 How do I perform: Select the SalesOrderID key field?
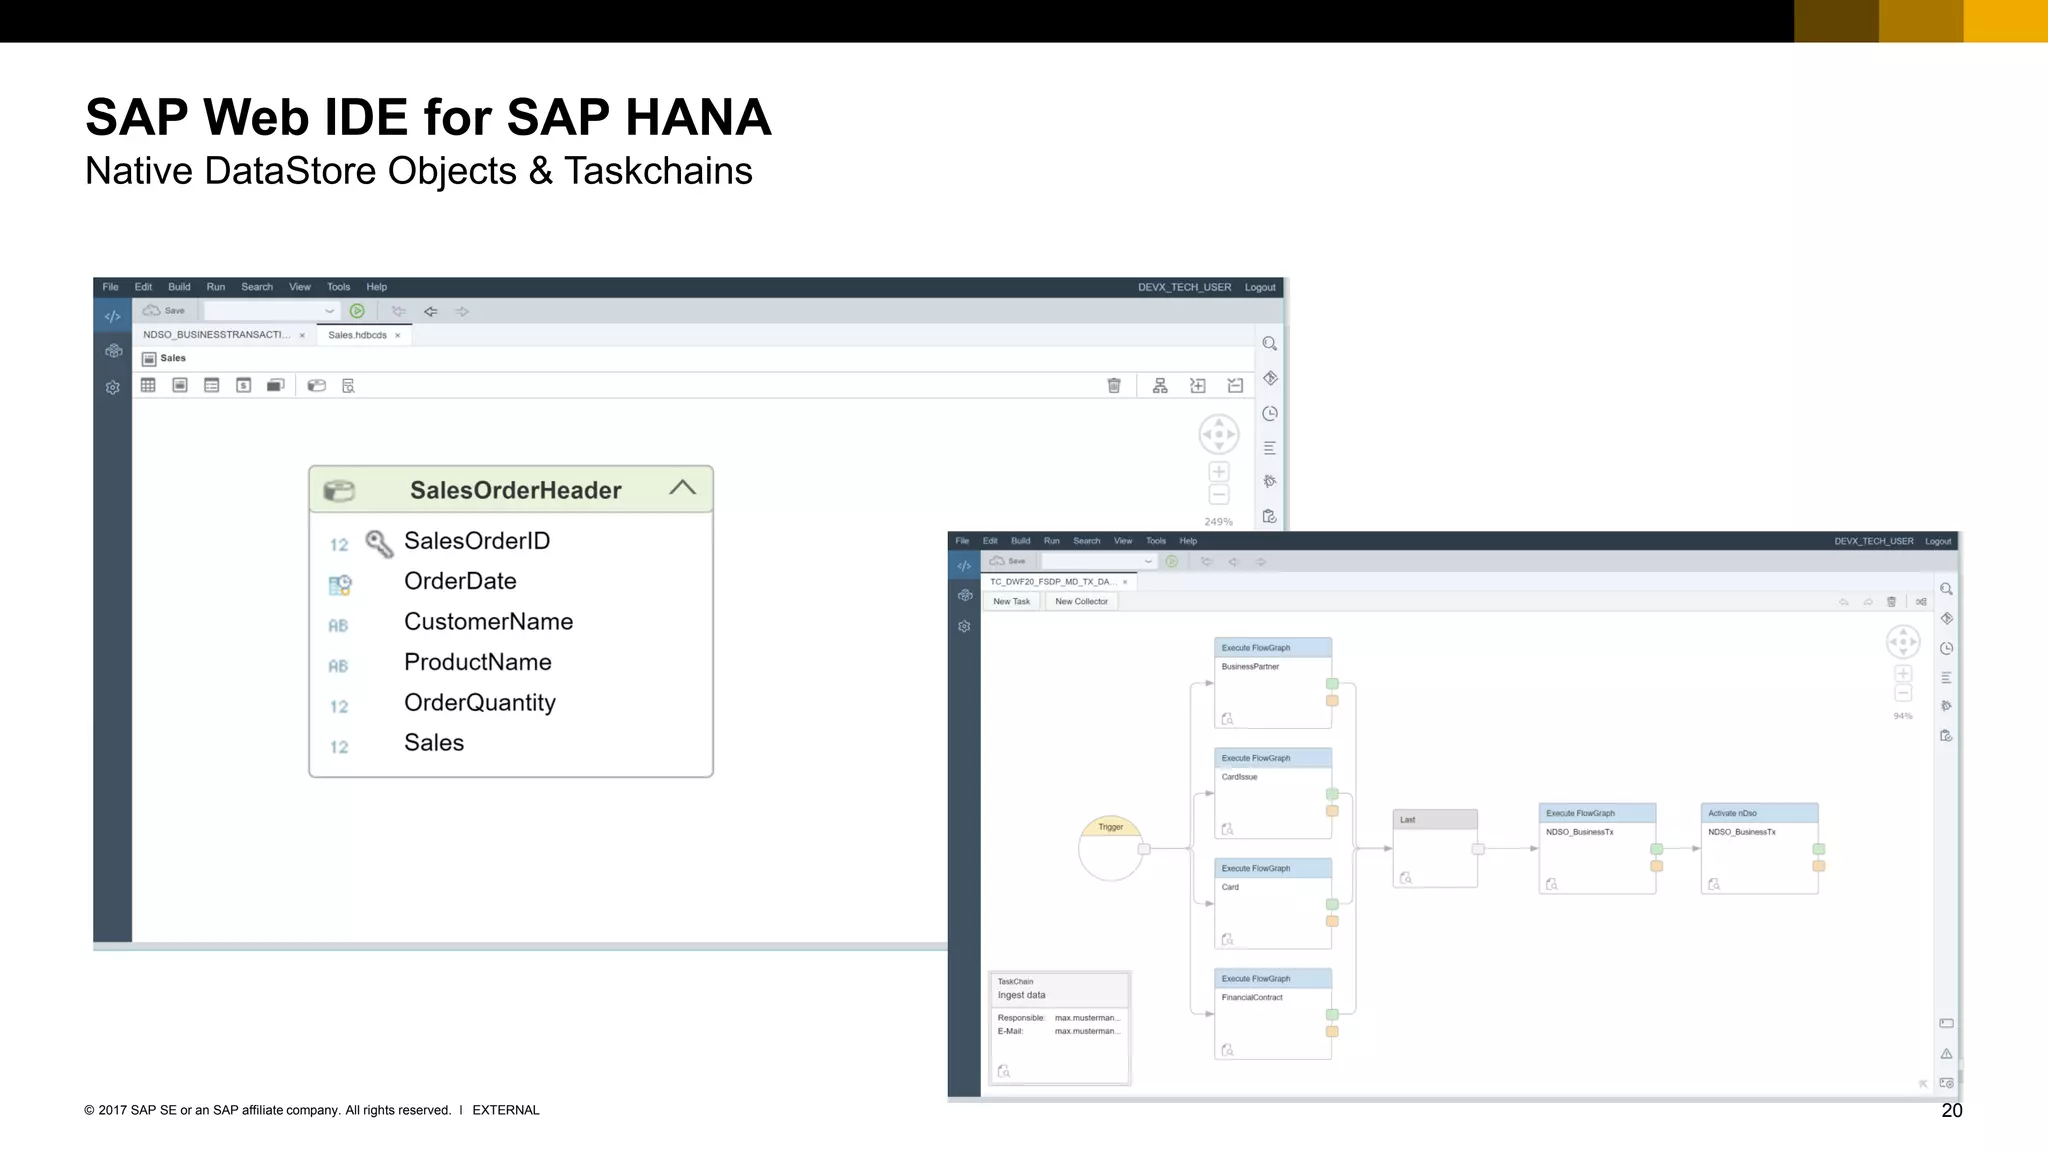510,541
